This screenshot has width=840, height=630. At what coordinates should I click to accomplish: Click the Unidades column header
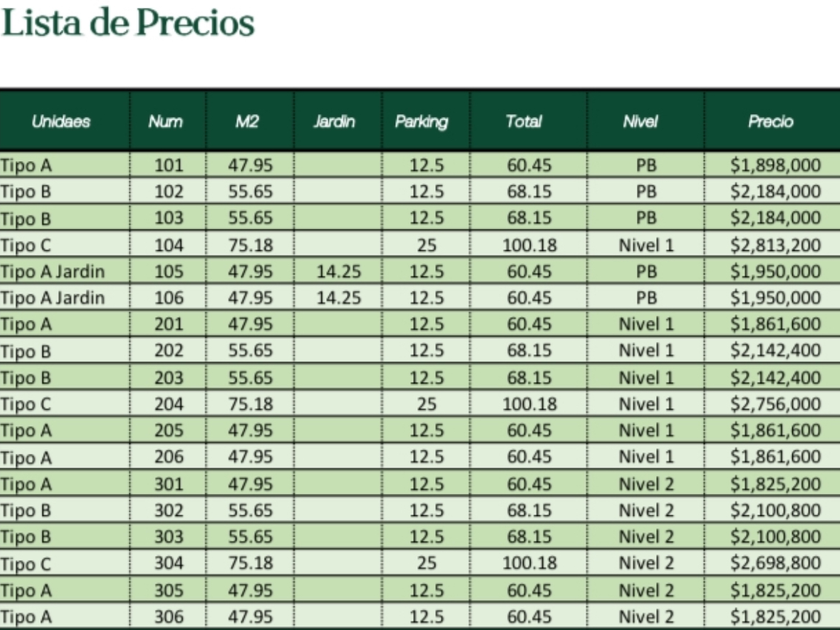[61, 122]
